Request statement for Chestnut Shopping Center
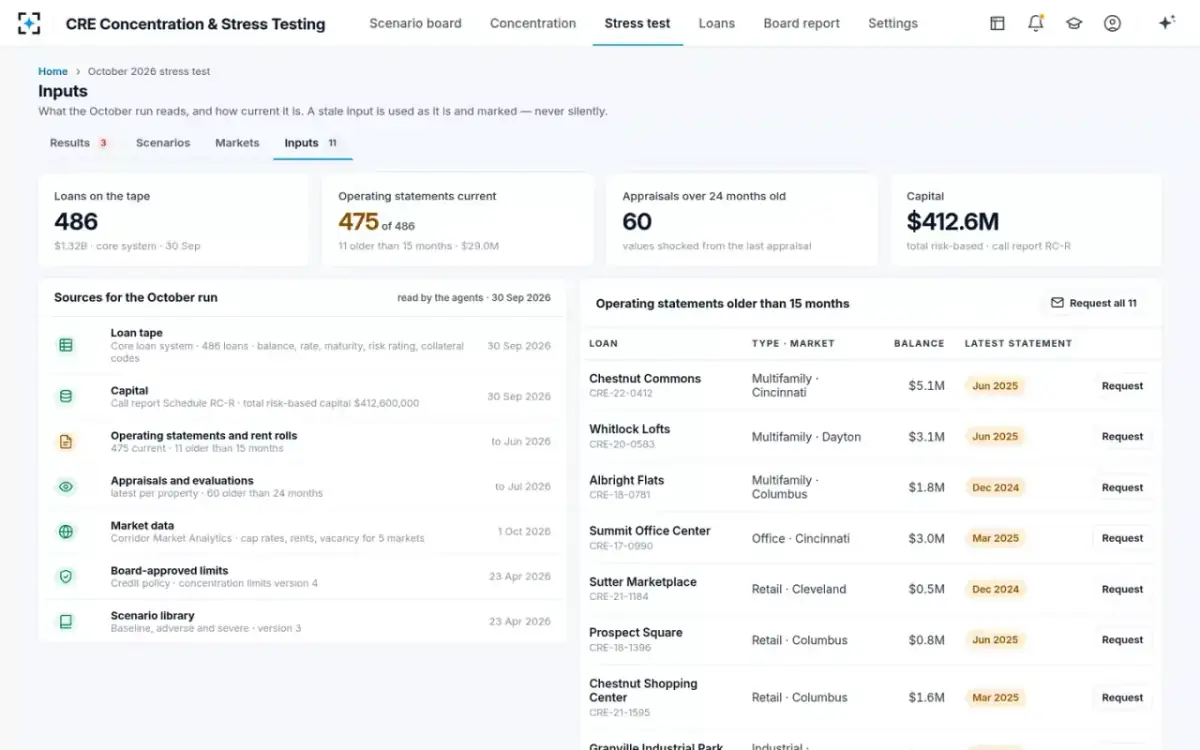 pos(1122,698)
